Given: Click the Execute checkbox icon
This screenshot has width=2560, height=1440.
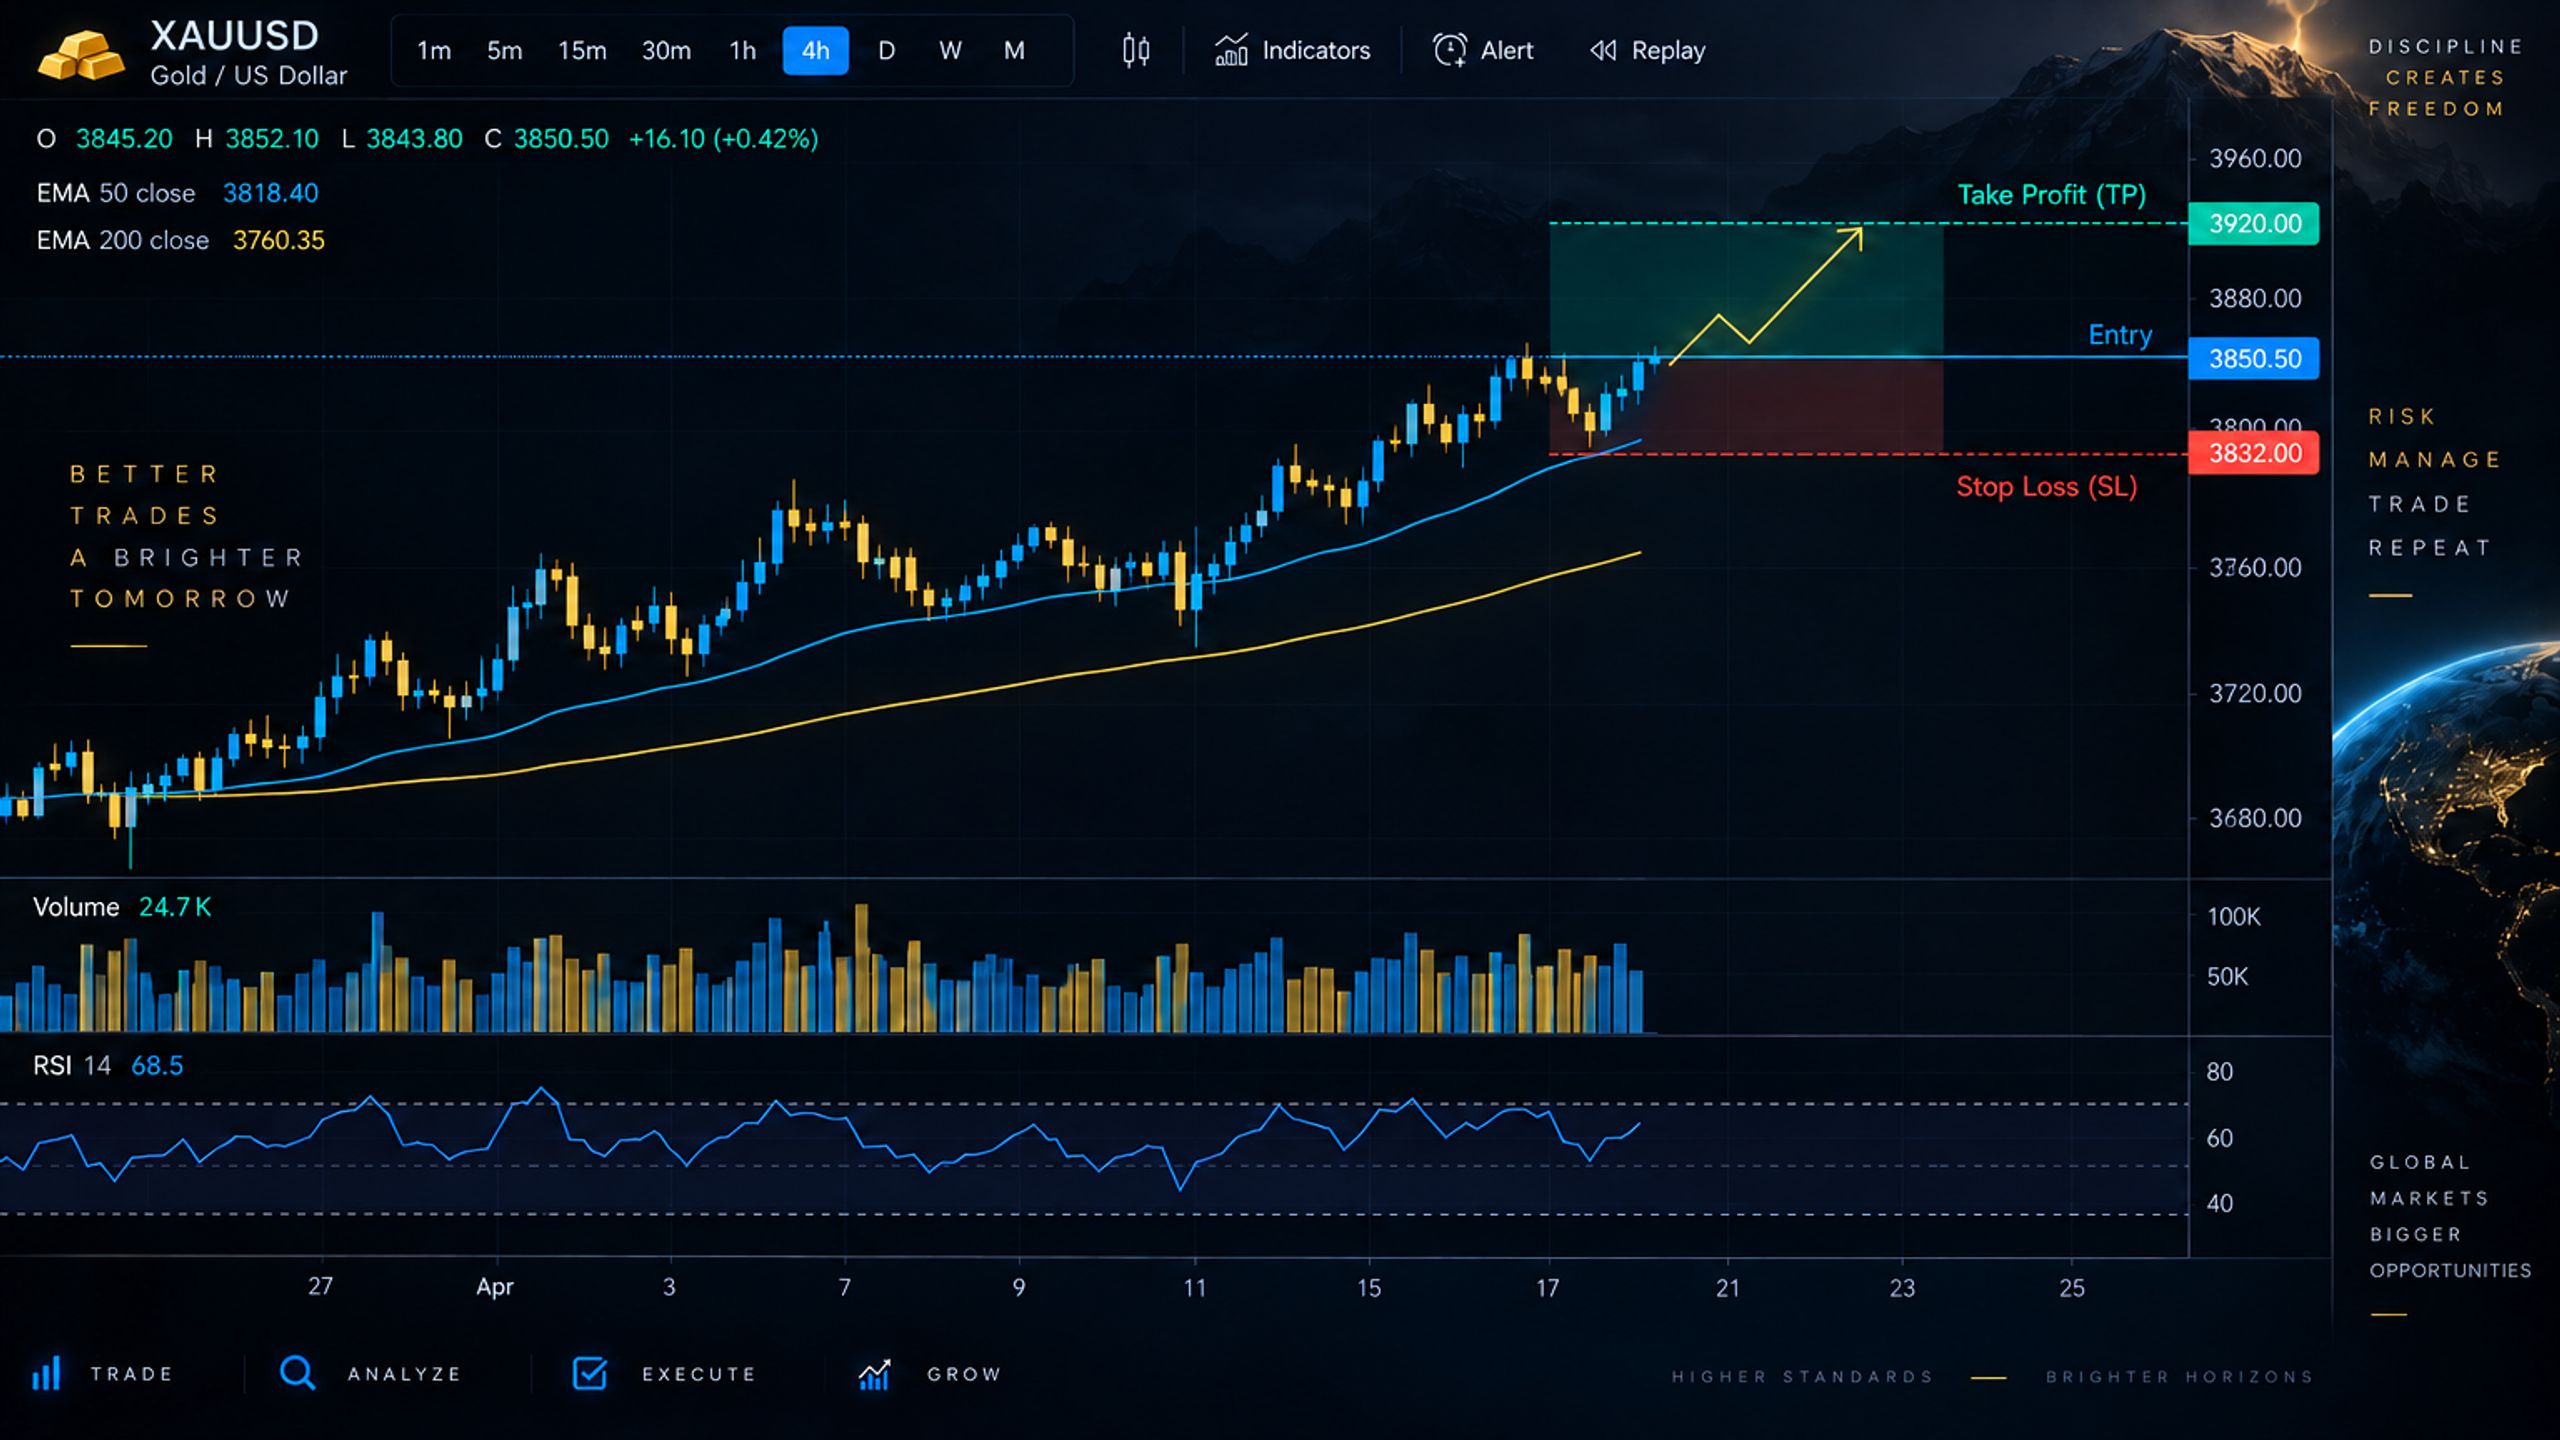Looking at the screenshot, I should [590, 1373].
